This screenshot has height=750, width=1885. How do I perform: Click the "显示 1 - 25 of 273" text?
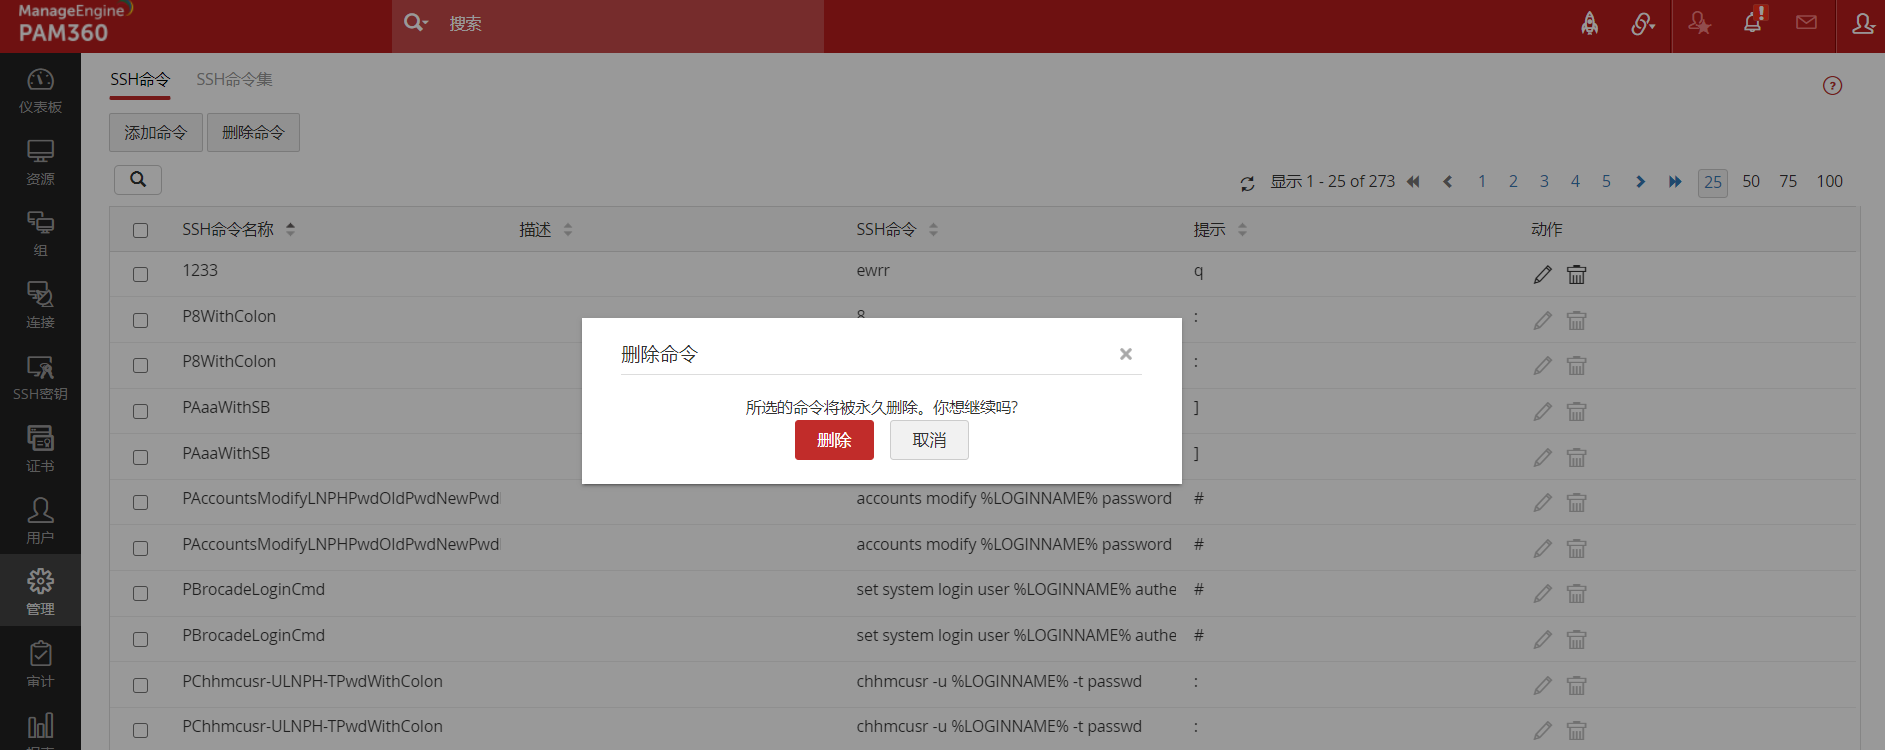tap(1332, 181)
